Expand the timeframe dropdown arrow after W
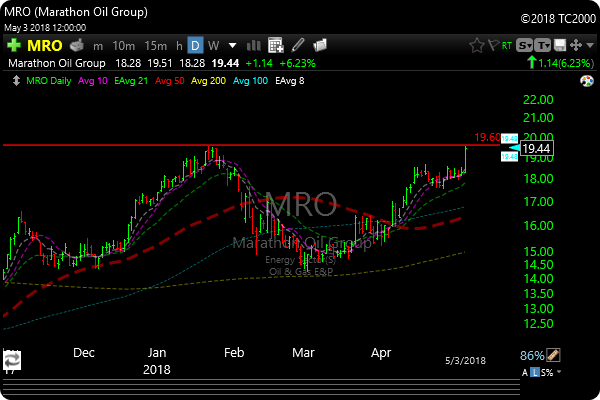This screenshot has width=600, height=400. [x=234, y=45]
